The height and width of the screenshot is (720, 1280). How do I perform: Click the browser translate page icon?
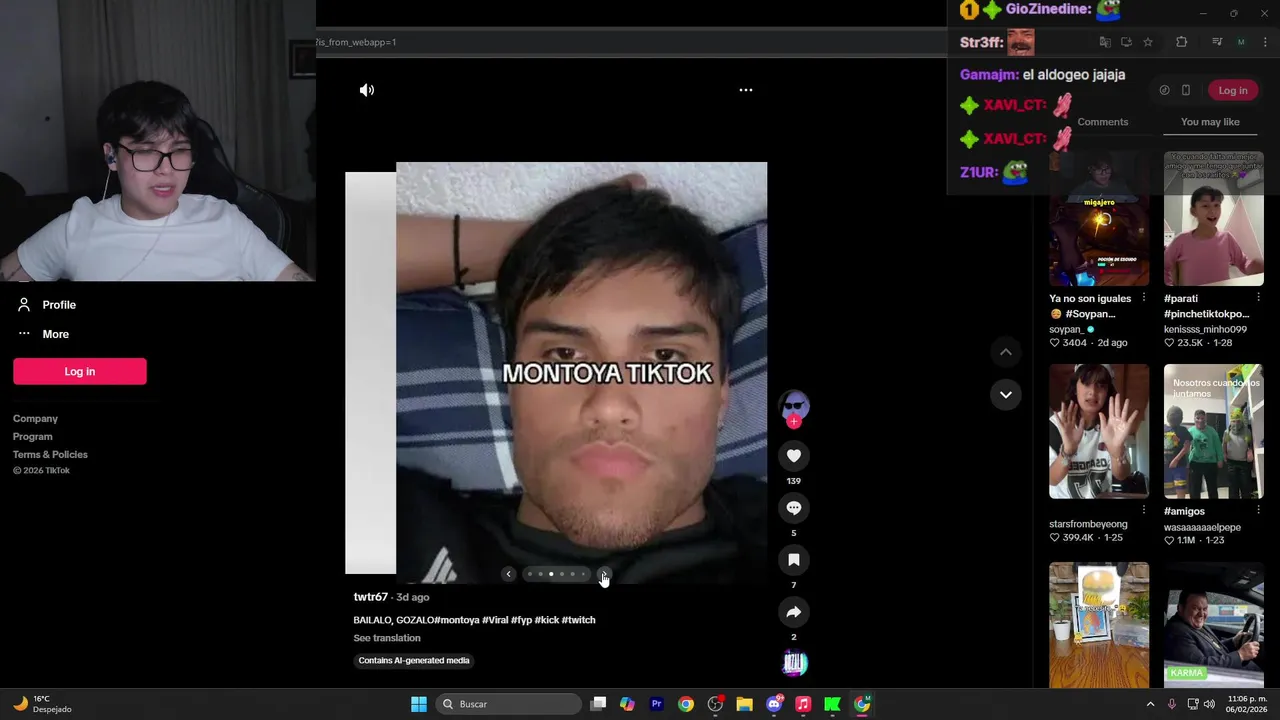pyautogui.click(x=1105, y=42)
